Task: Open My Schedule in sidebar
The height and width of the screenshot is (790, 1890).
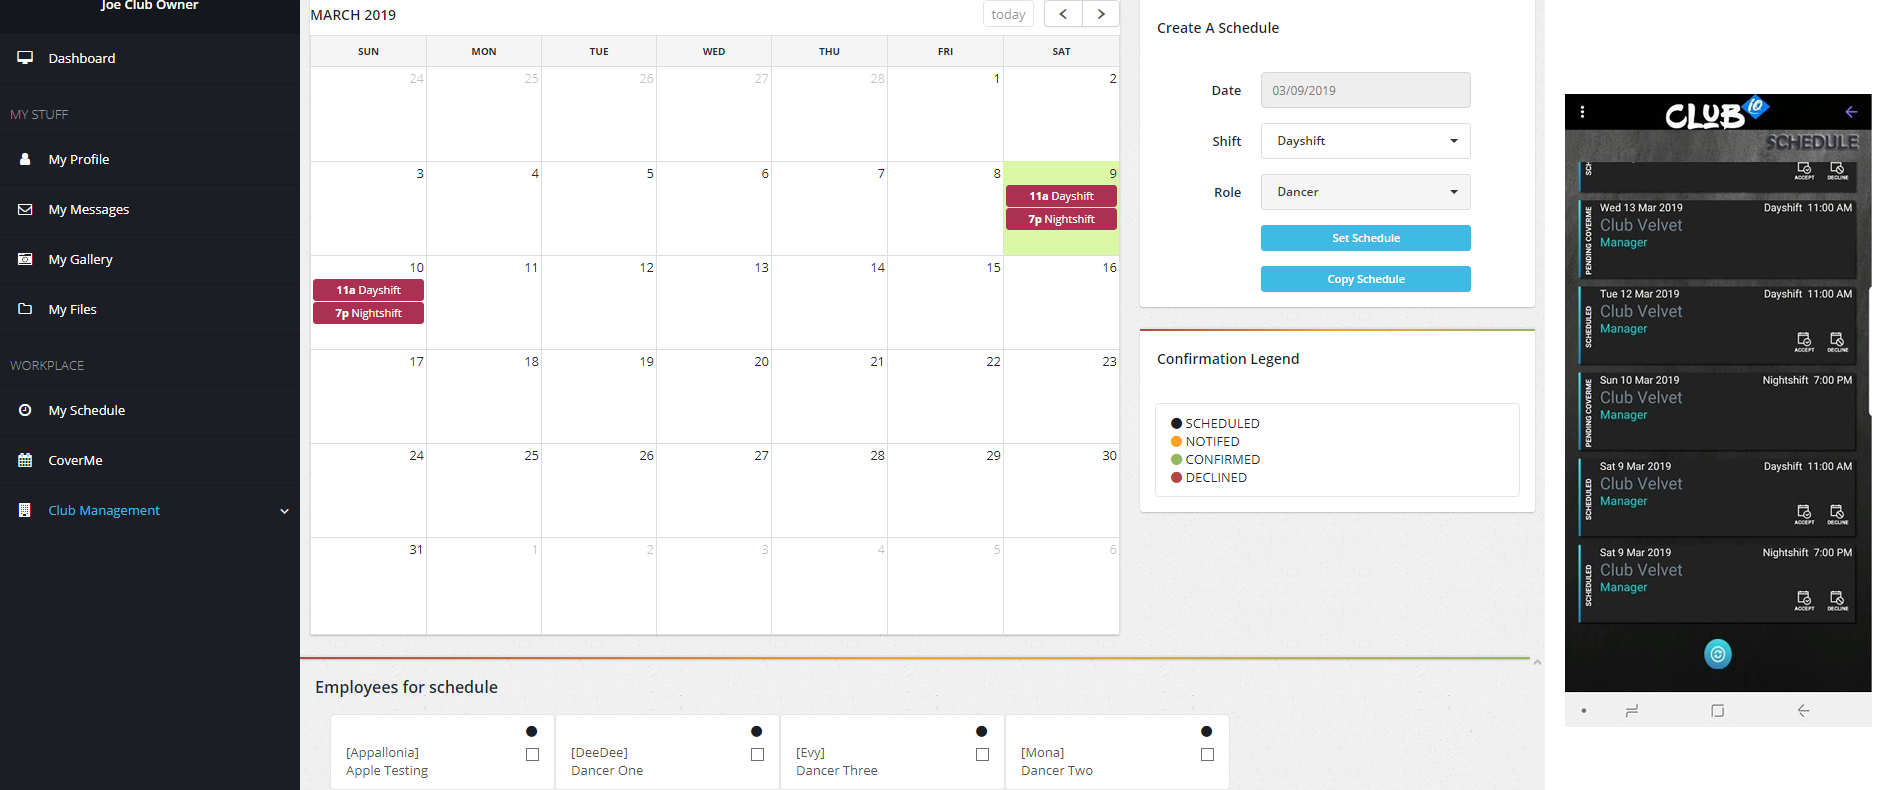Action: [87, 410]
